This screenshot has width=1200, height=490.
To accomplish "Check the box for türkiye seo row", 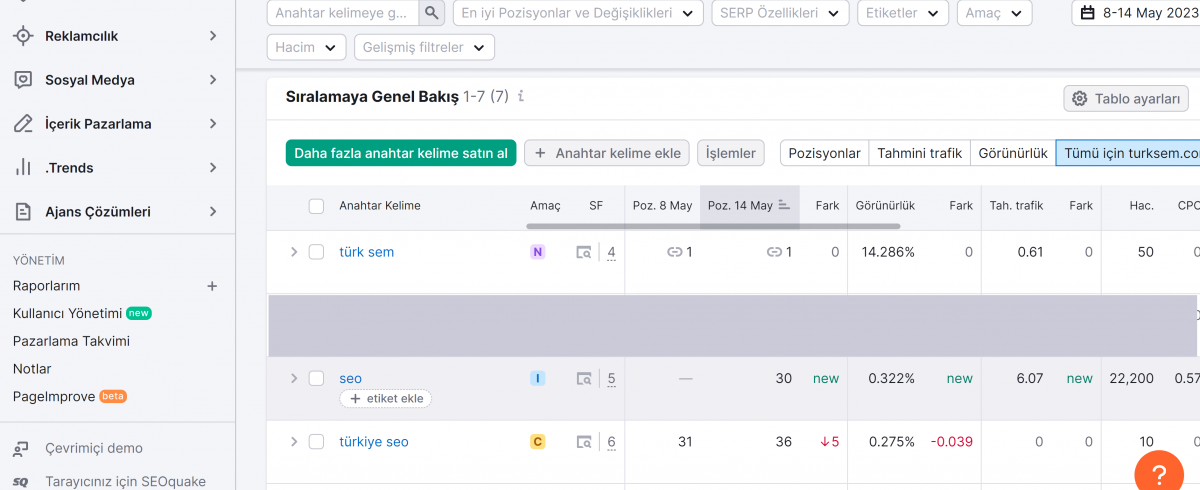I will click(x=316, y=442).
